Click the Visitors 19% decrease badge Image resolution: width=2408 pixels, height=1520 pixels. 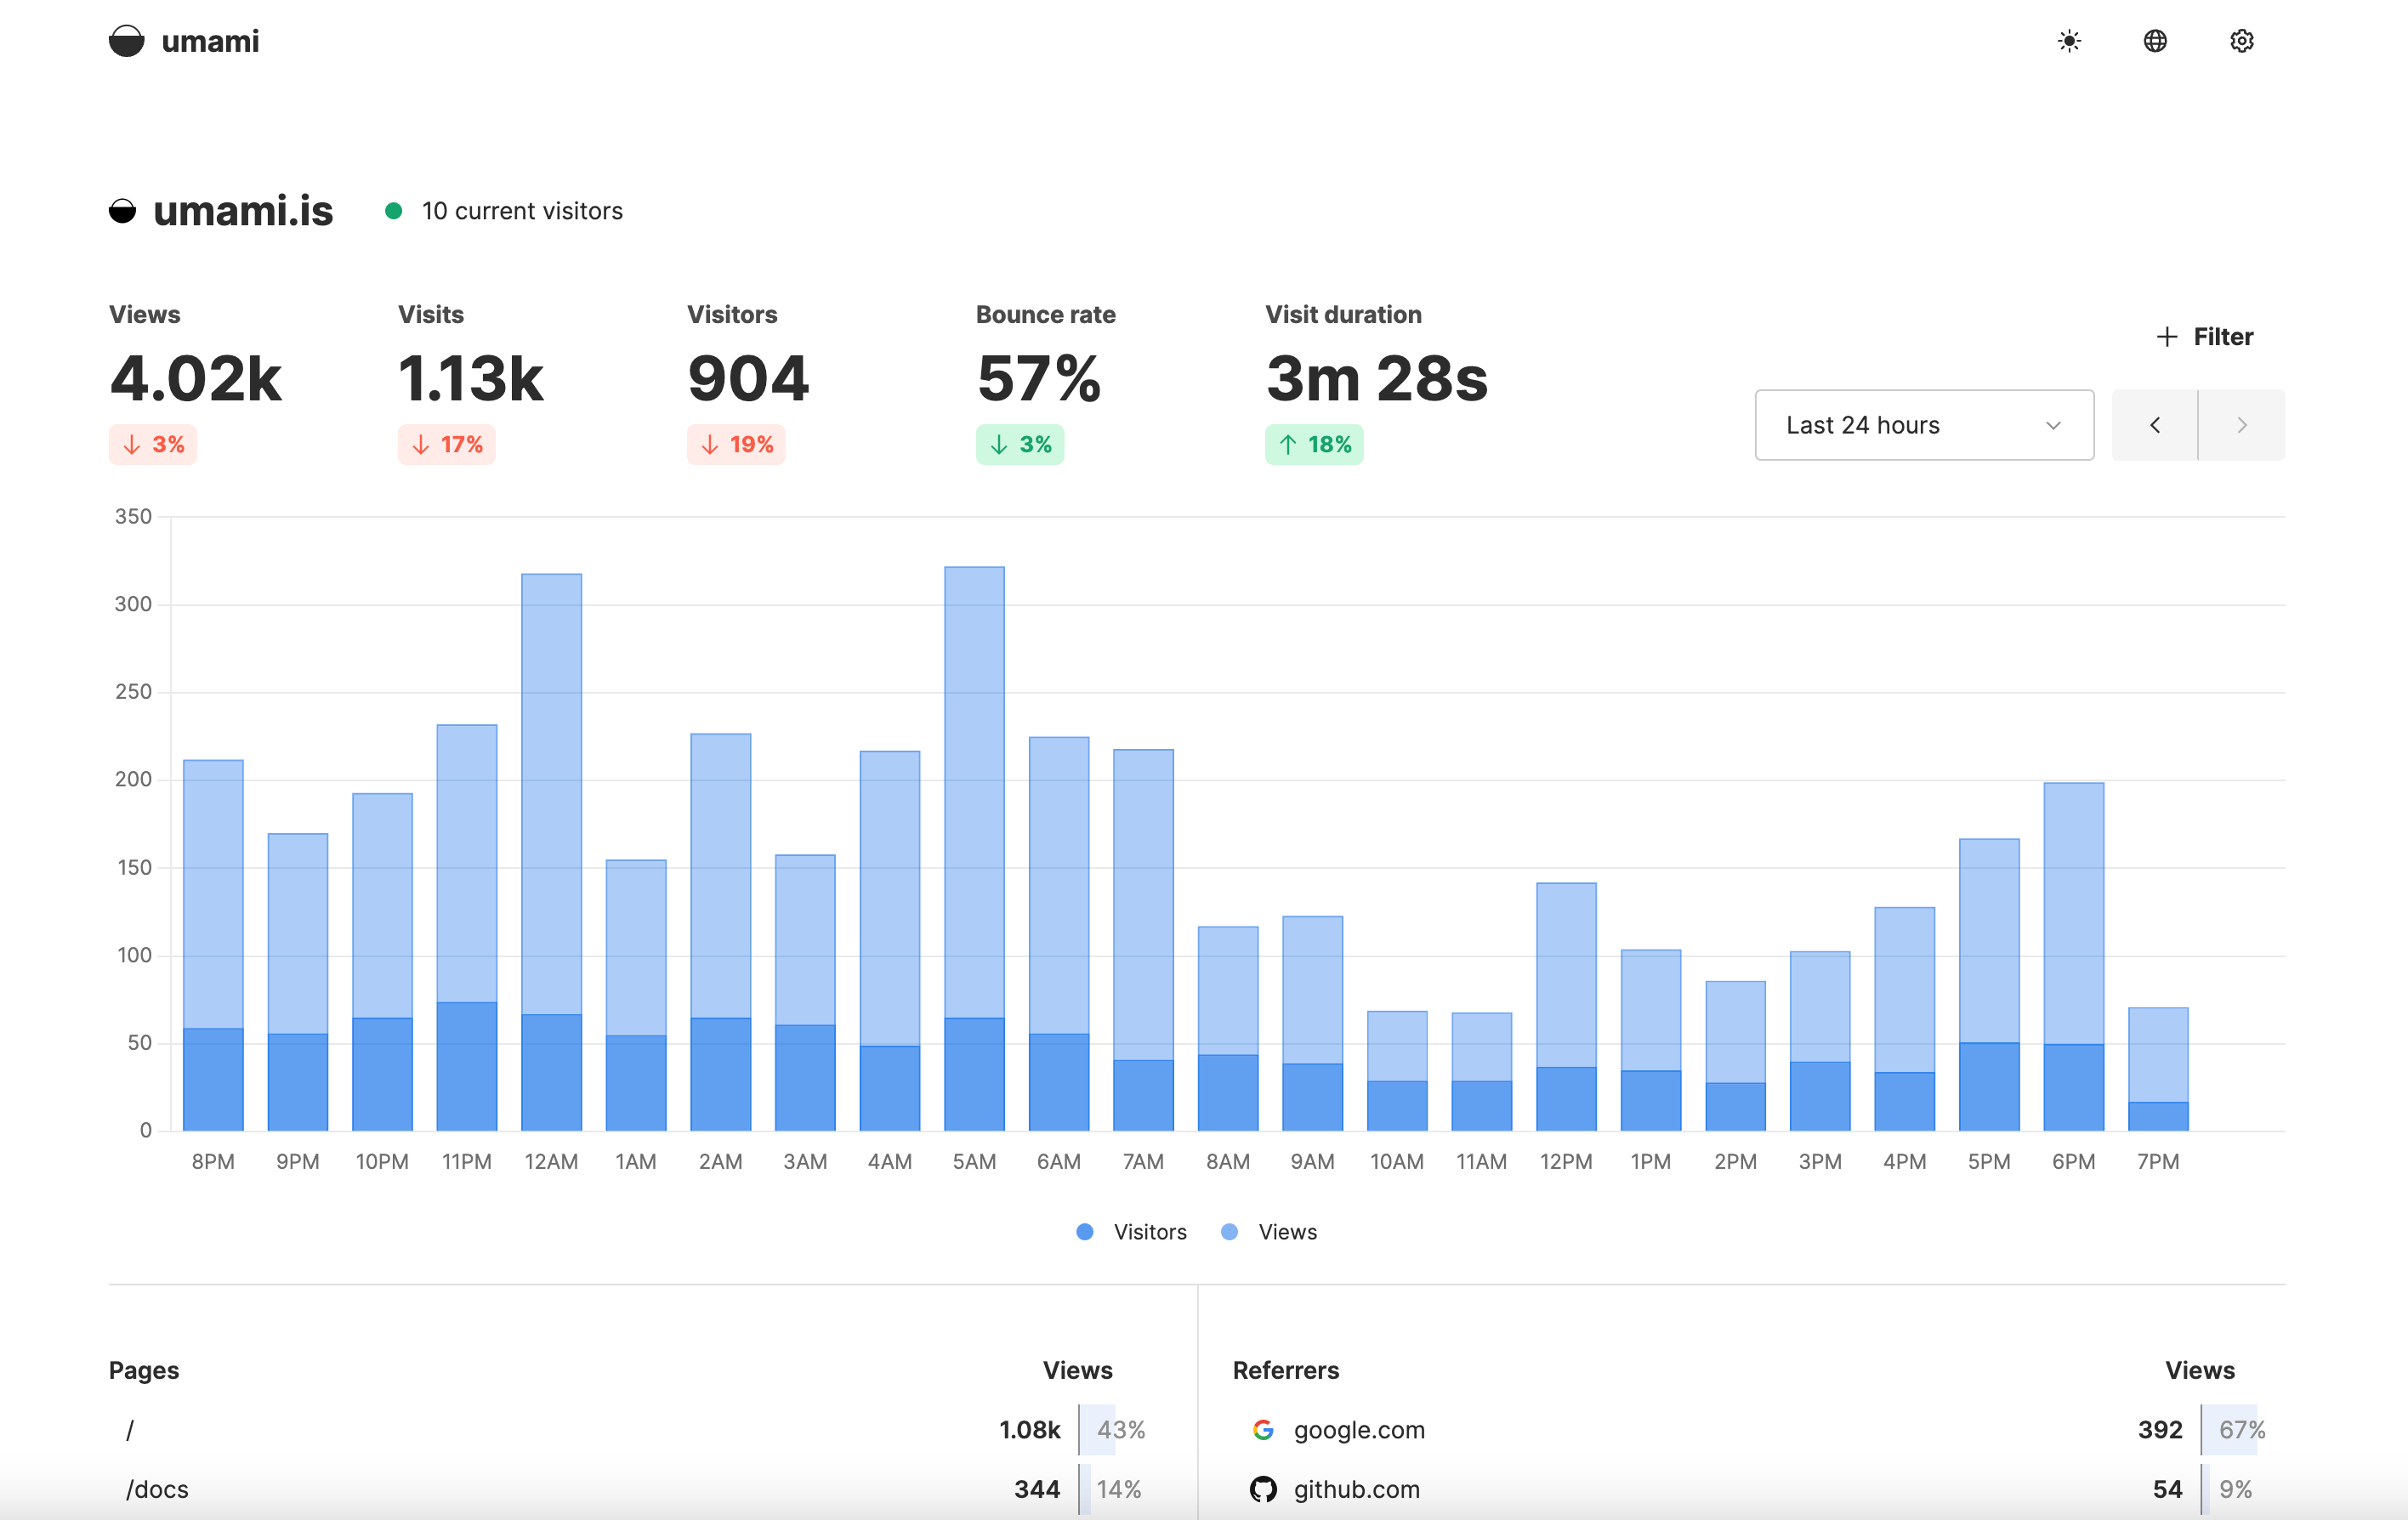(736, 445)
